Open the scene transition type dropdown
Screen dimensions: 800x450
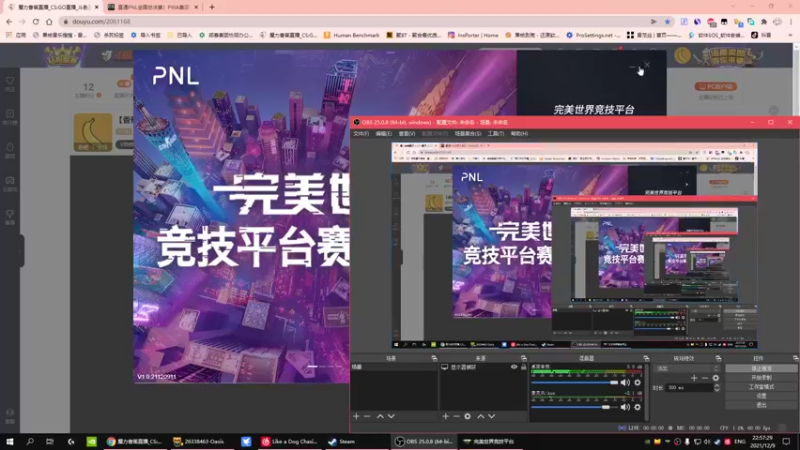click(x=687, y=368)
